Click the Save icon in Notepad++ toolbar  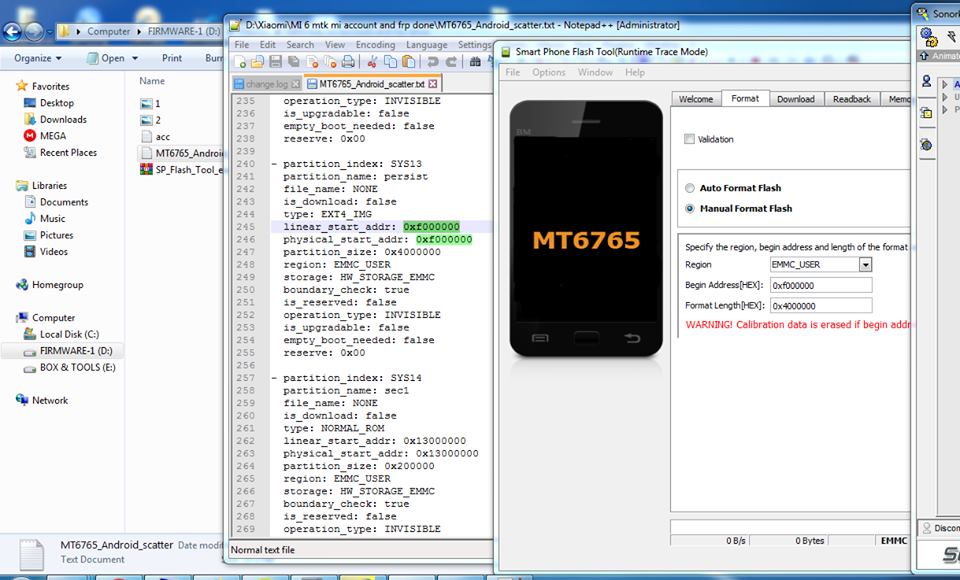(x=276, y=61)
